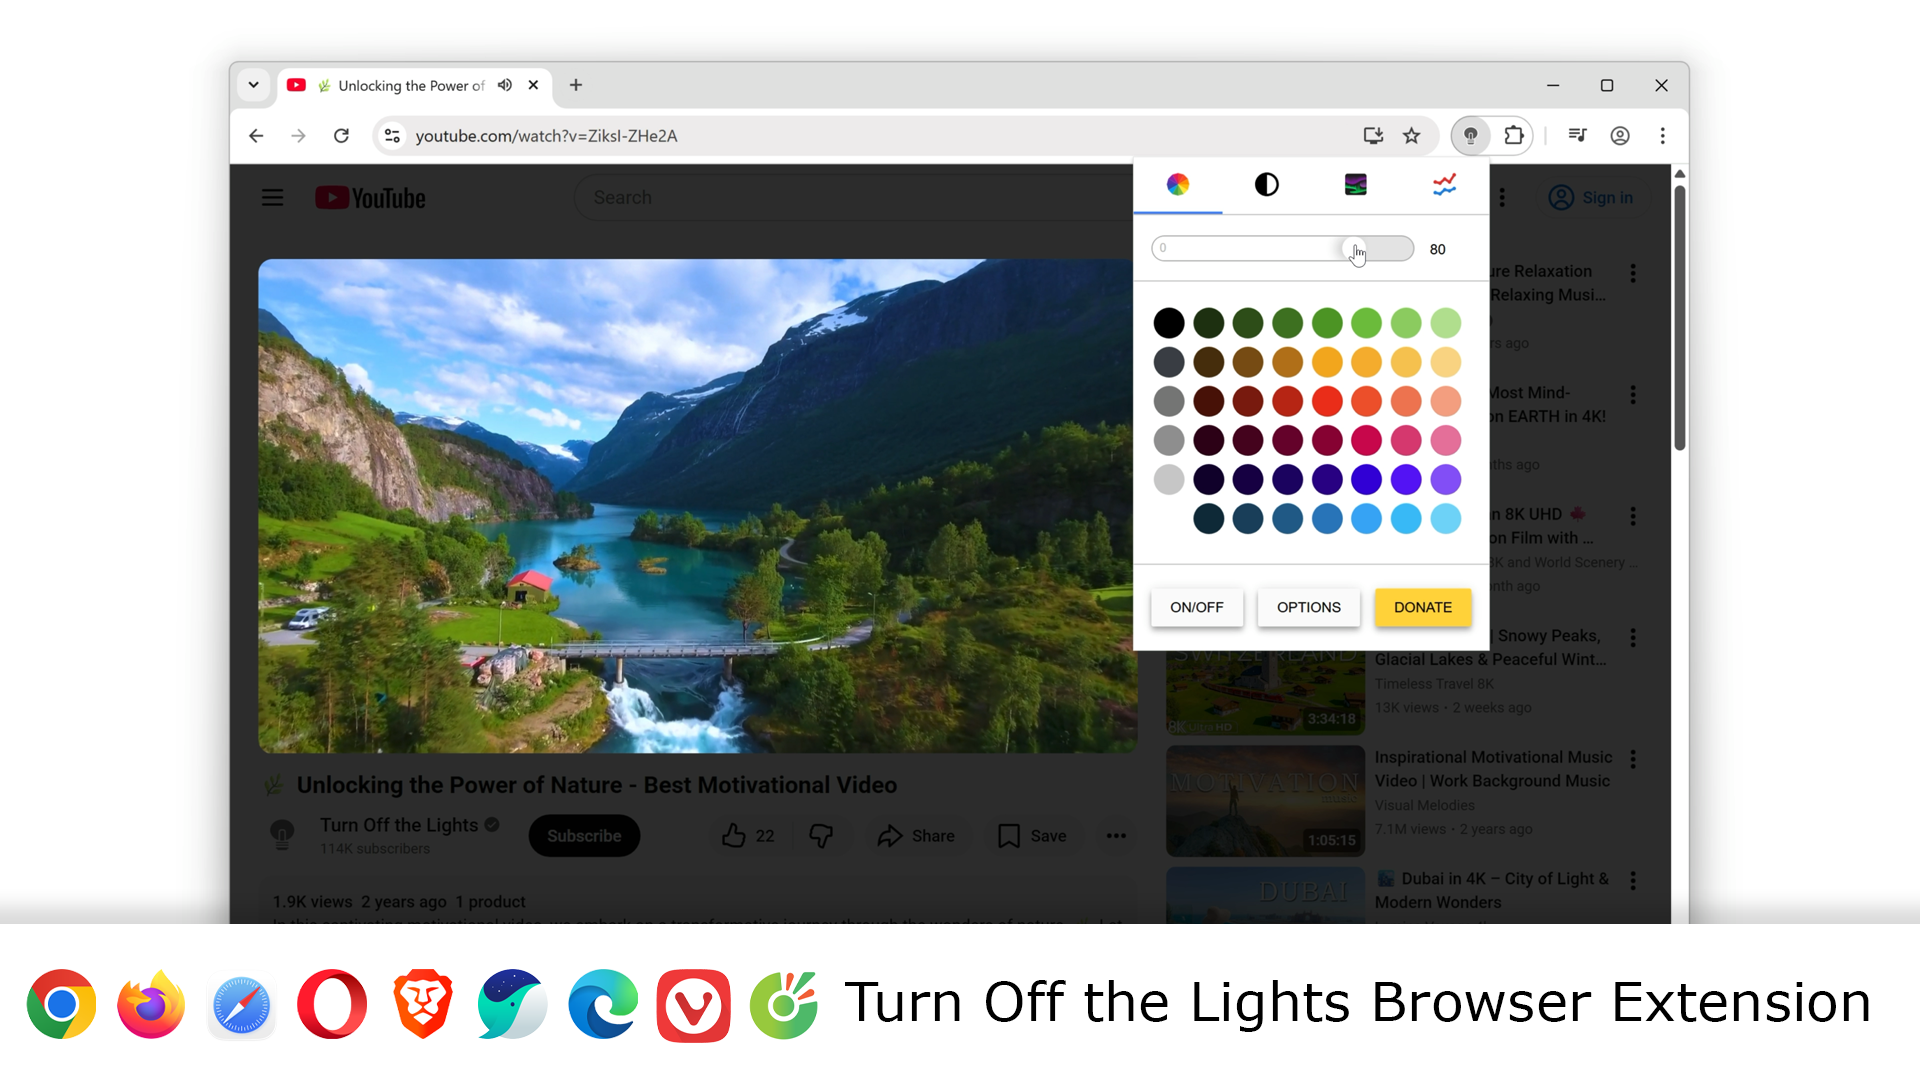Open Chrome's three-dot menu

(1663, 135)
